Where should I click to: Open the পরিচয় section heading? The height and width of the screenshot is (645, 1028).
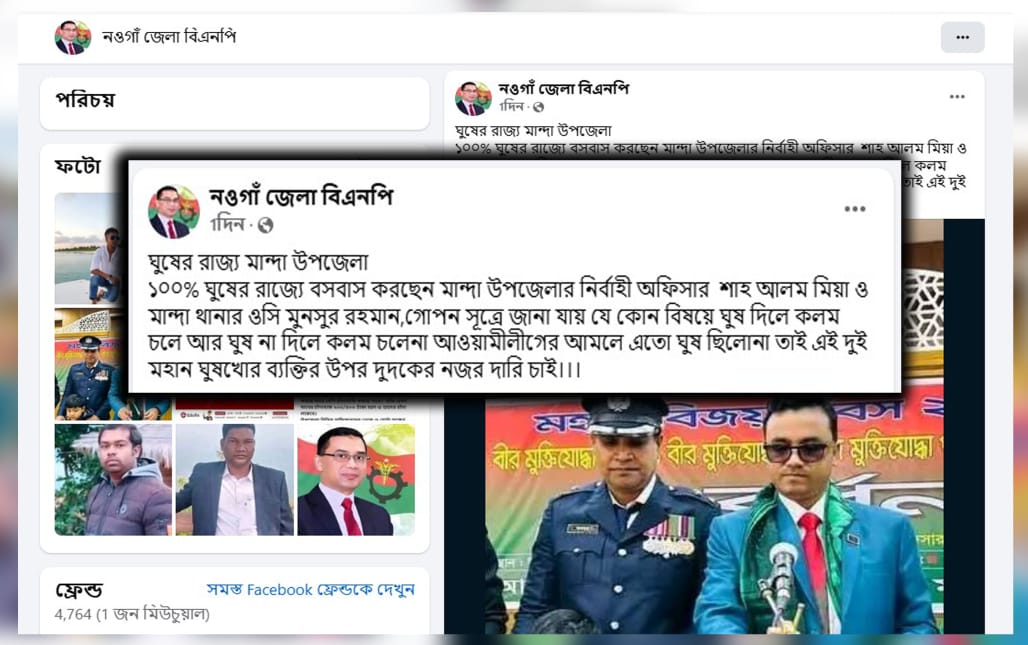(85, 100)
